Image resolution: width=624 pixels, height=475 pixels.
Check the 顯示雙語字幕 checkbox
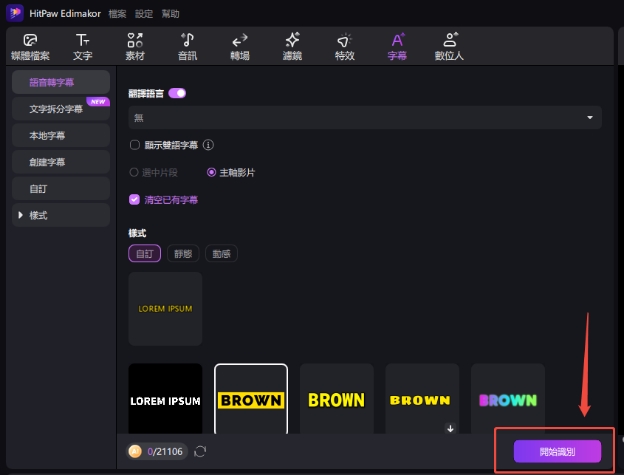[135, 145]
